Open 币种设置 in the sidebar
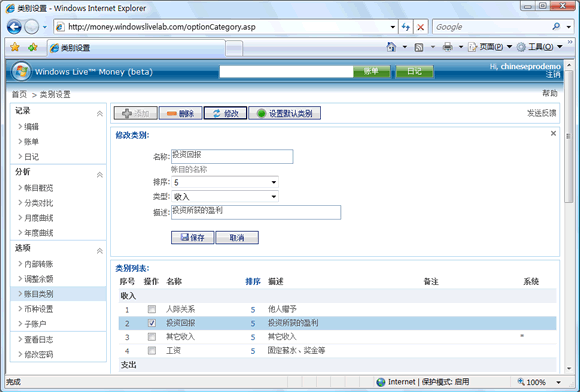The height and width of the screenshot is (392, 580). tap(38, 309)
